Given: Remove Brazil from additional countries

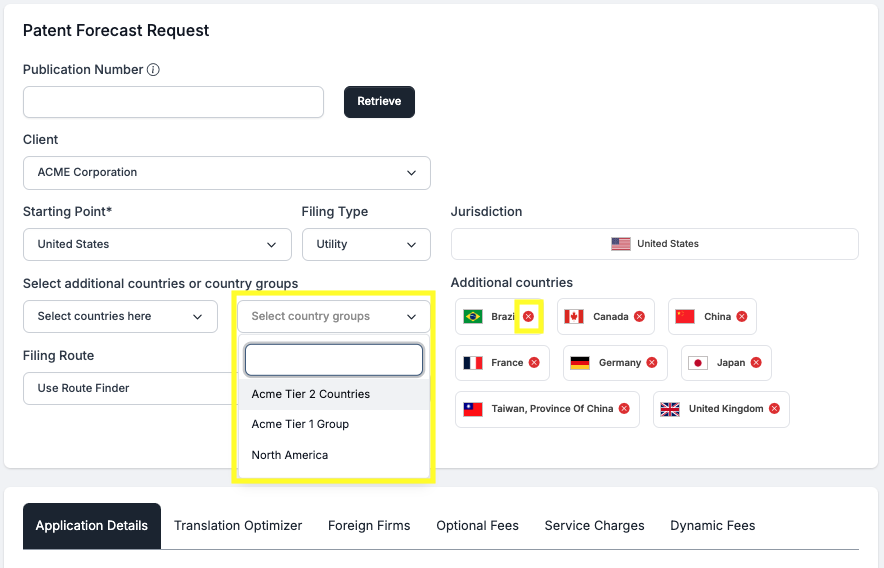Looking at the screenshot, I should (528, 317).
